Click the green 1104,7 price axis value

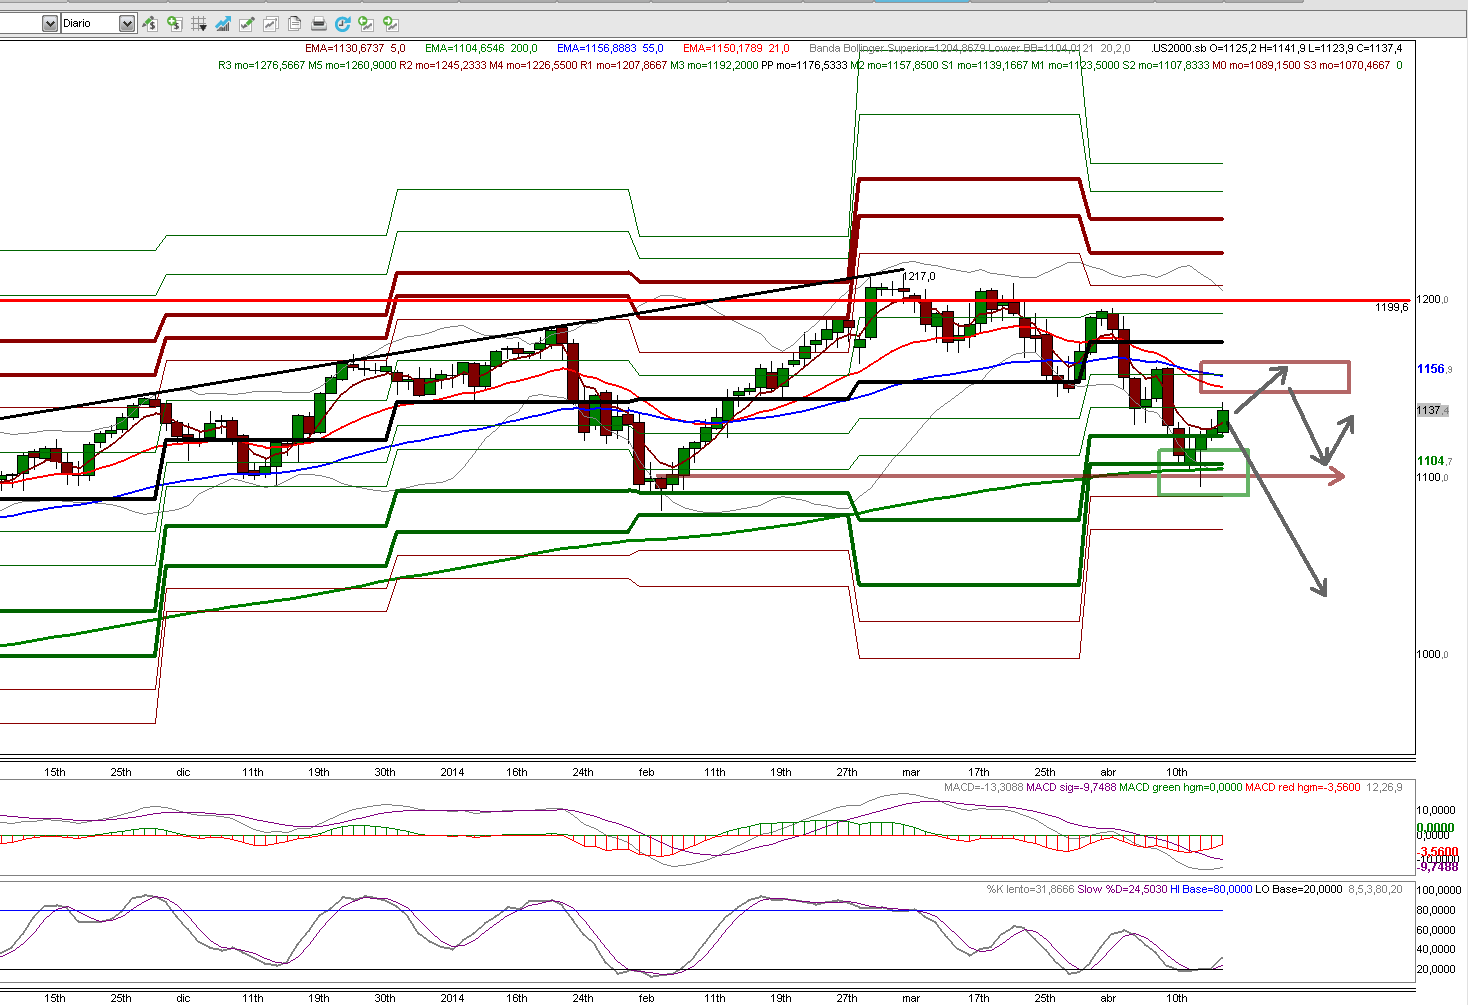coord(1434,461)
